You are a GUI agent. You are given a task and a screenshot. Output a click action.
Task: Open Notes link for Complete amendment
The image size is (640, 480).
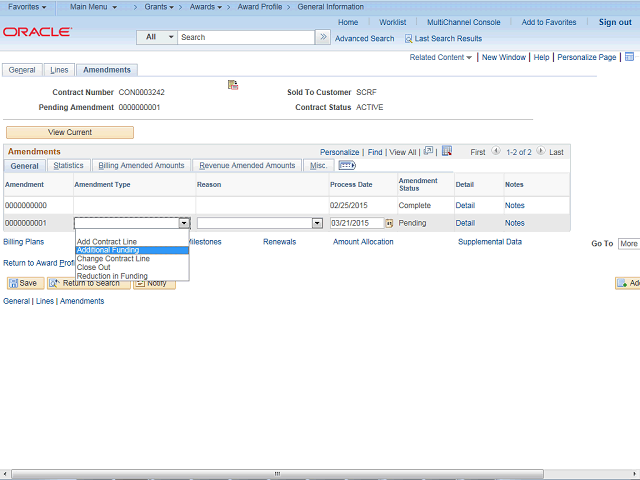(514, 205)
